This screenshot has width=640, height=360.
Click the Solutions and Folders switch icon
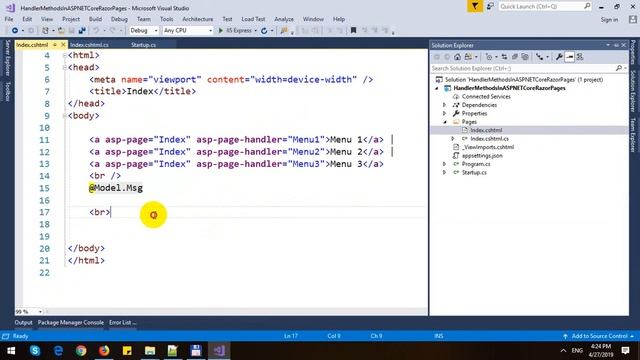tap(468, 57)
